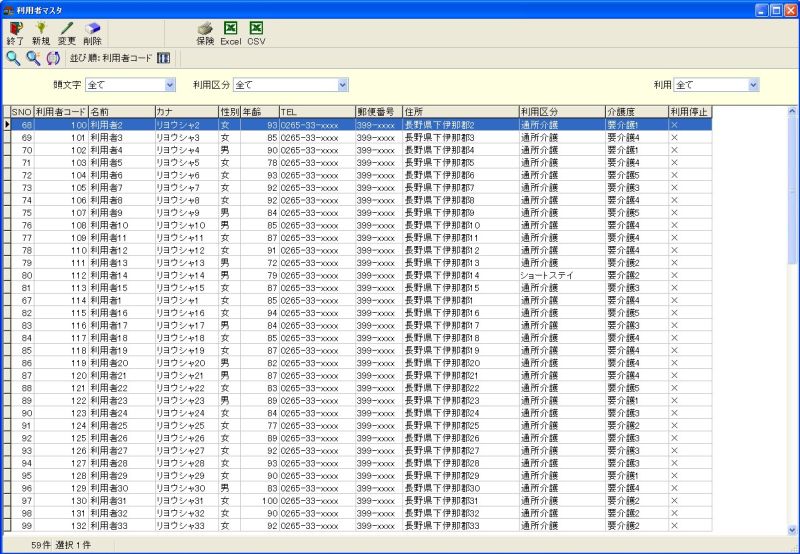Sort by the 年齢 column header

(260, 112)
